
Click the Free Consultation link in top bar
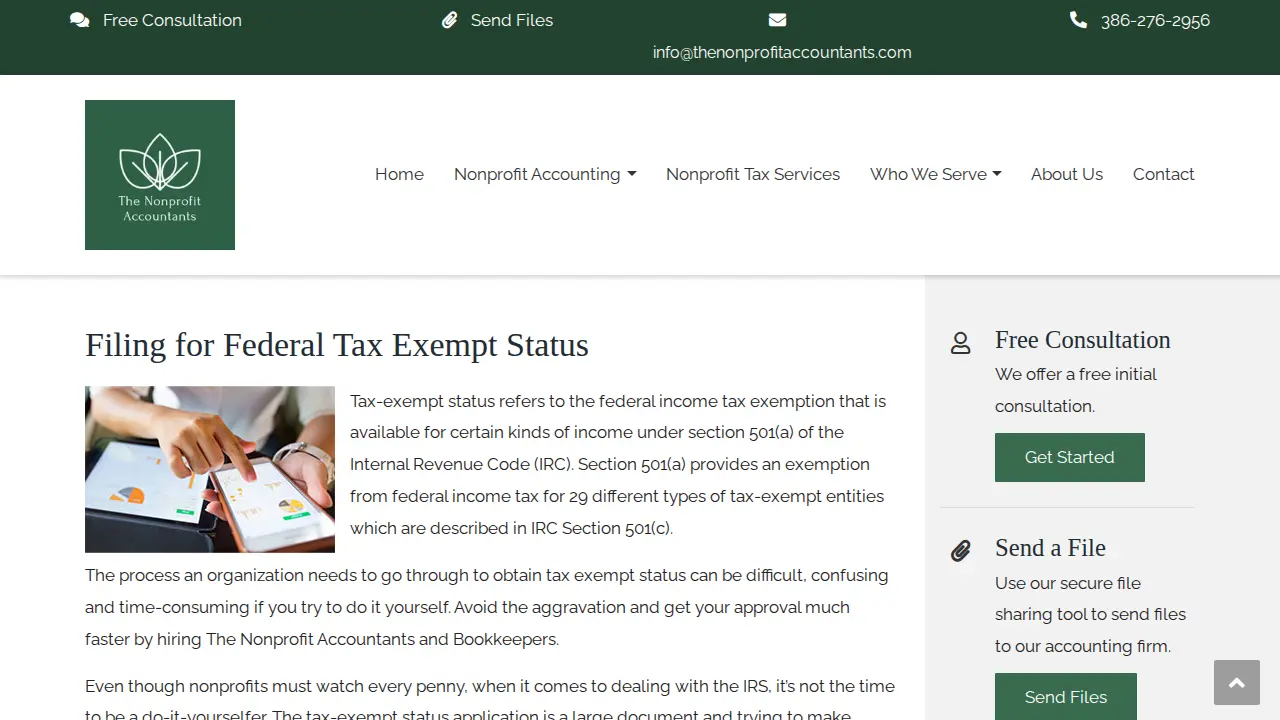coord(172,20)
